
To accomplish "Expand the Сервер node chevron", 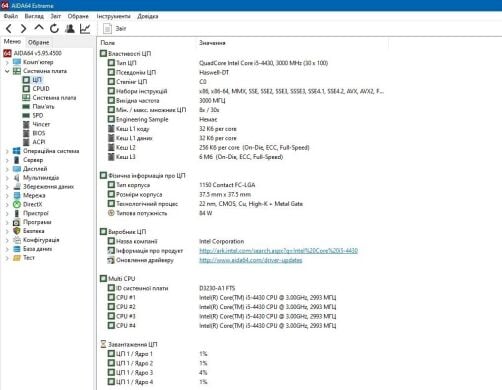I will pos(7,160).
